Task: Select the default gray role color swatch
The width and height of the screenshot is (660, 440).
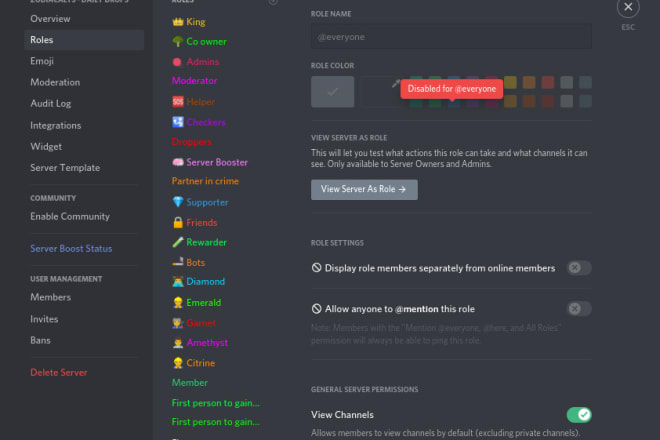Action: (x=333, y=91)
